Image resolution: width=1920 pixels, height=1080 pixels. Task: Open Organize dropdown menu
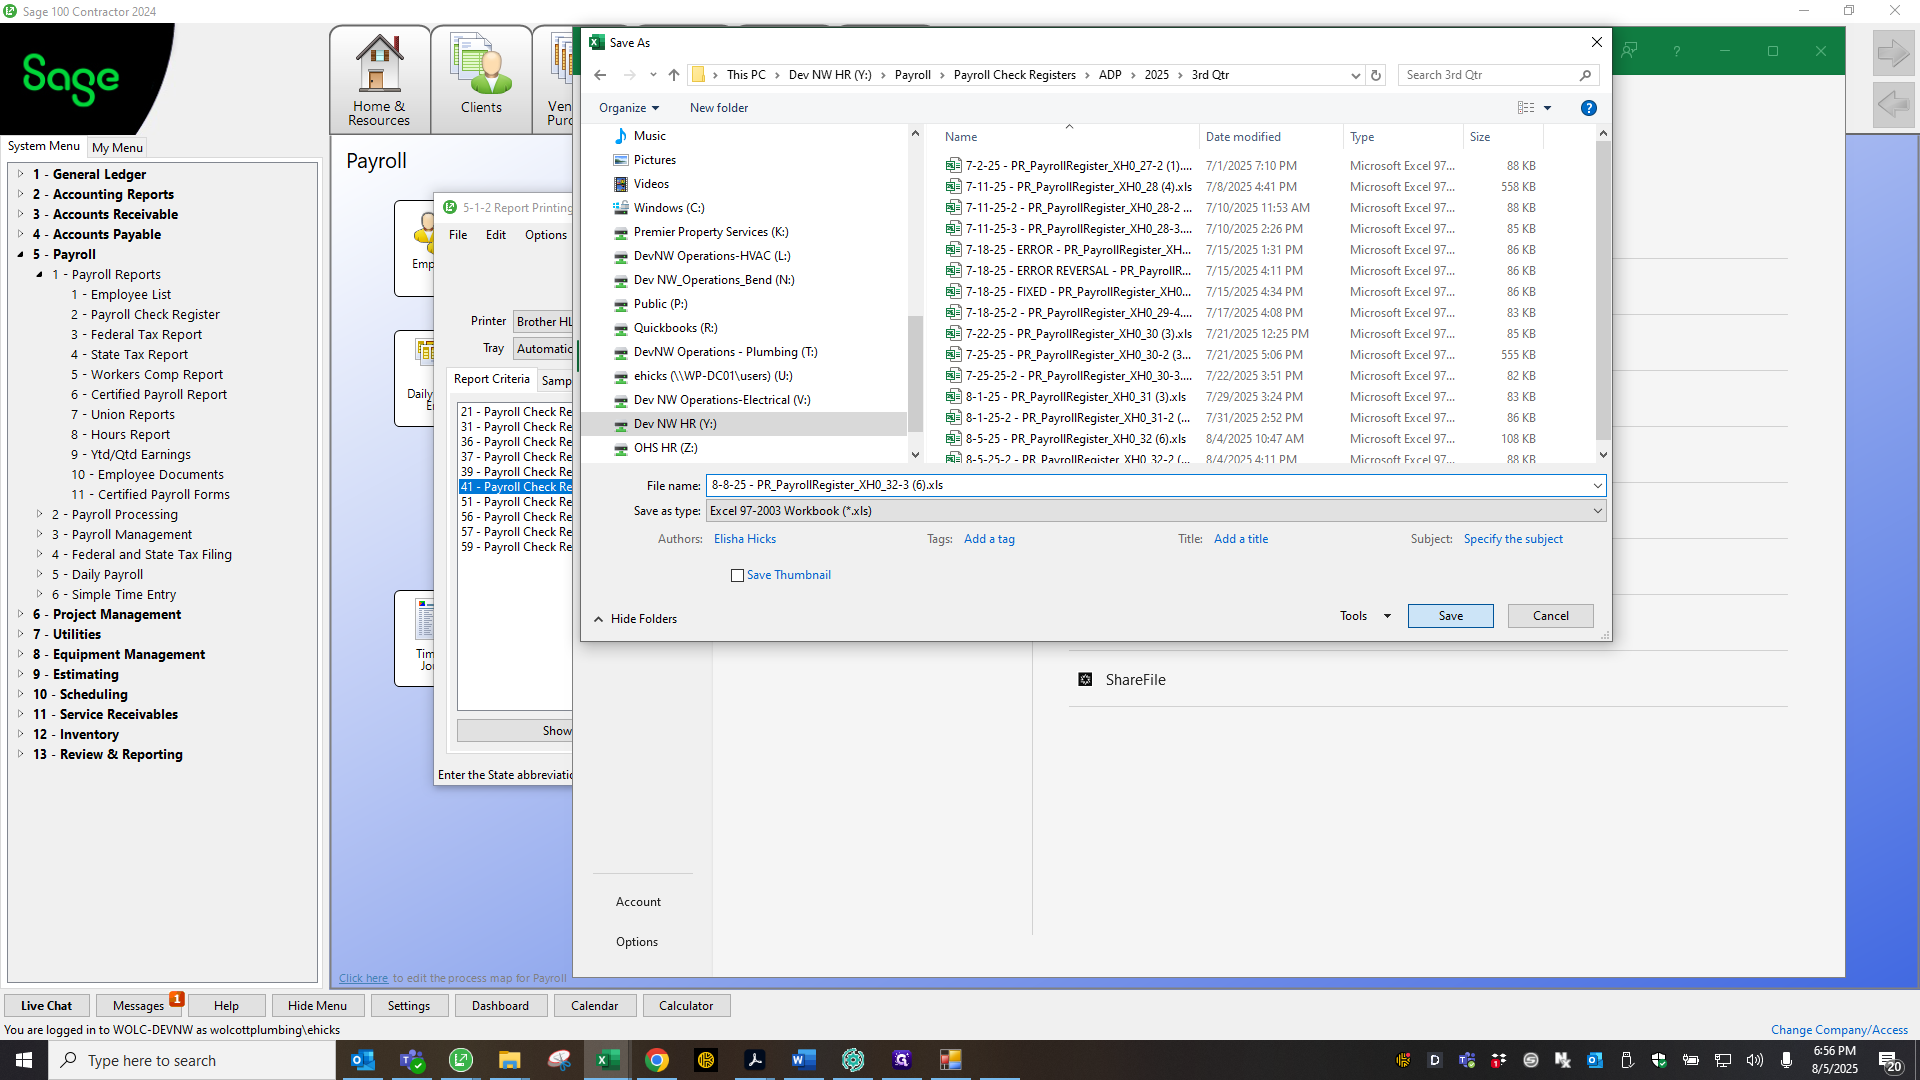point(629,108)
